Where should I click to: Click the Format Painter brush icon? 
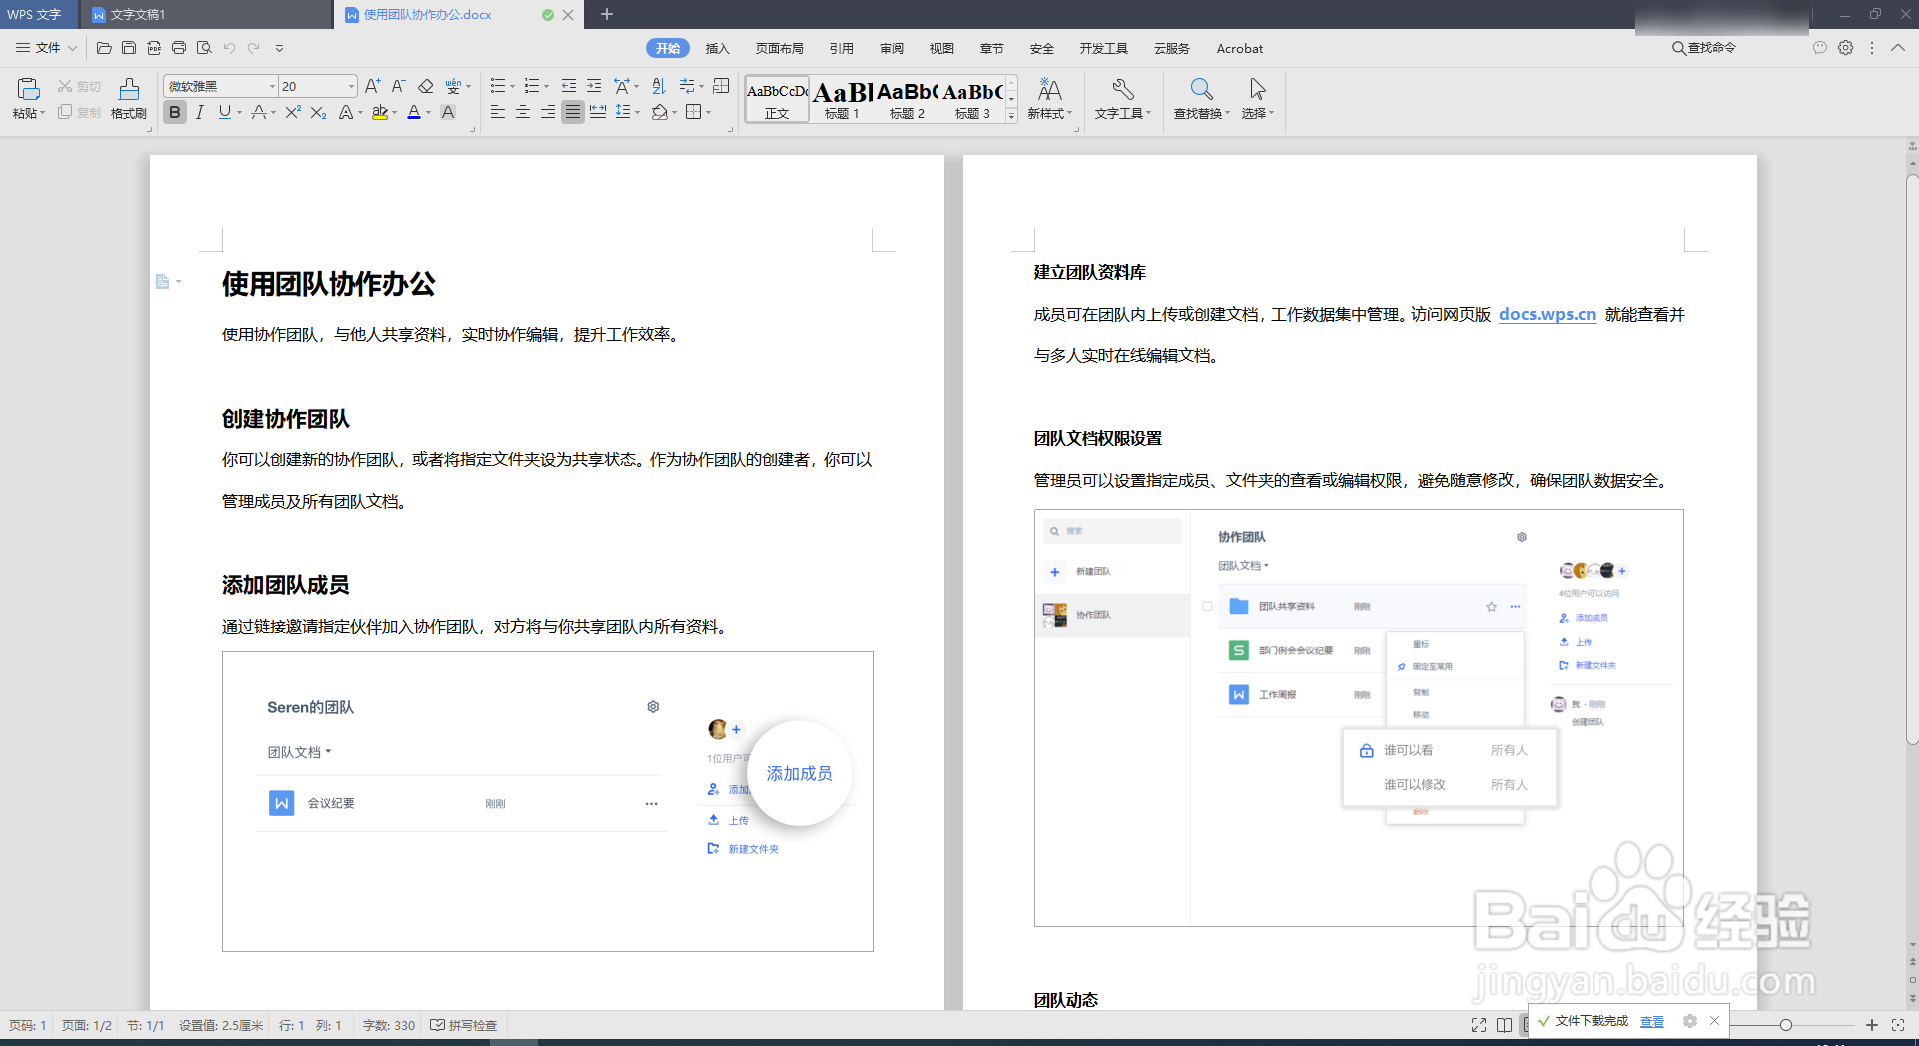click(128, 89)
